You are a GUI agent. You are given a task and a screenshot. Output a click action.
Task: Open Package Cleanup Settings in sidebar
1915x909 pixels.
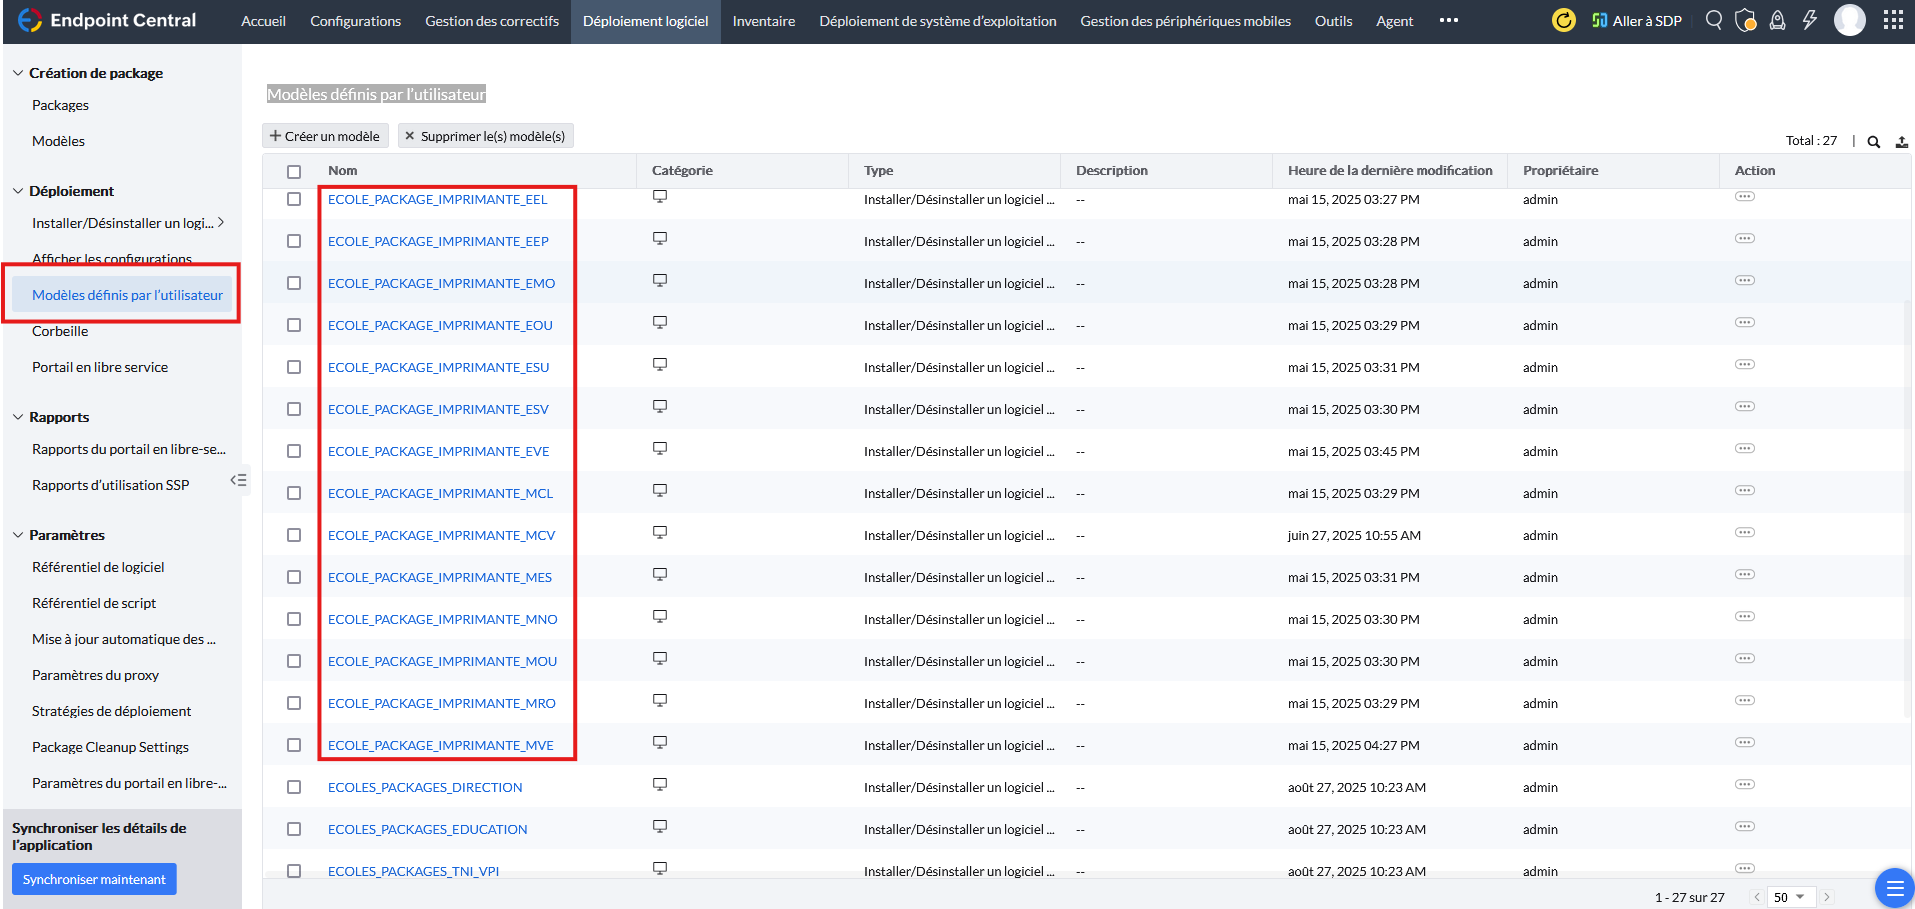pos(110,747)
